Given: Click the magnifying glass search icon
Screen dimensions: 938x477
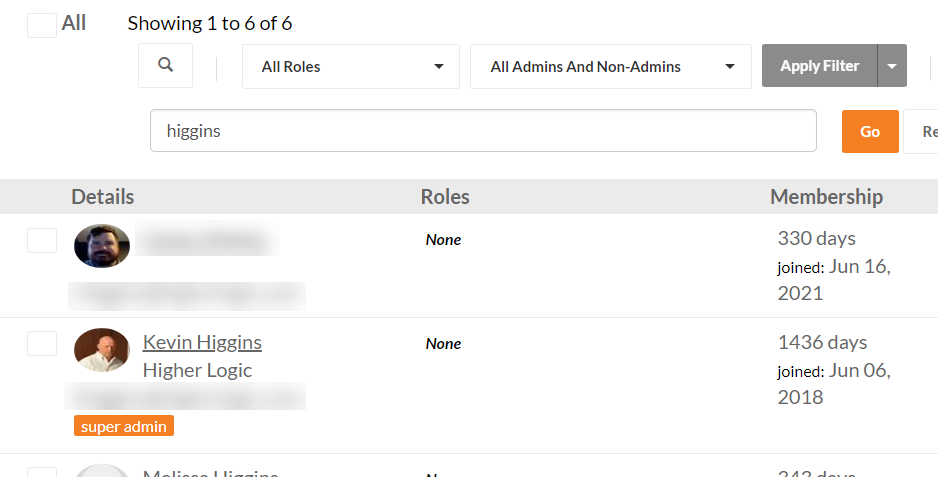Looking at the screenshot, I should (165, 65).
